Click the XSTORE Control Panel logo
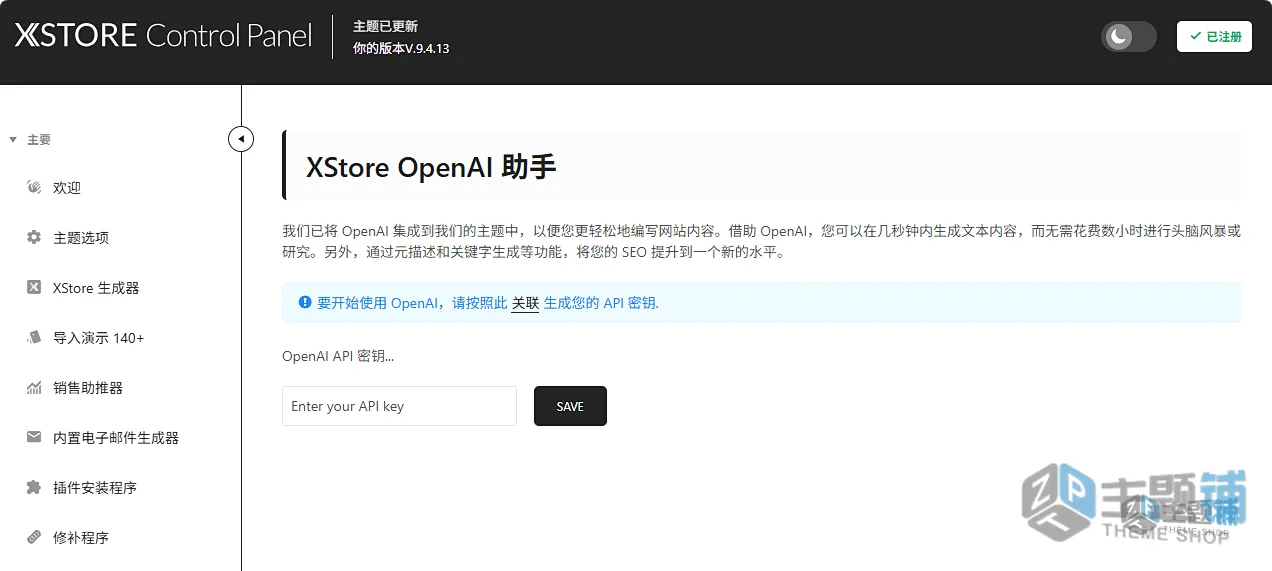Viewport: 1272px width, 571px height. [164, 35]
